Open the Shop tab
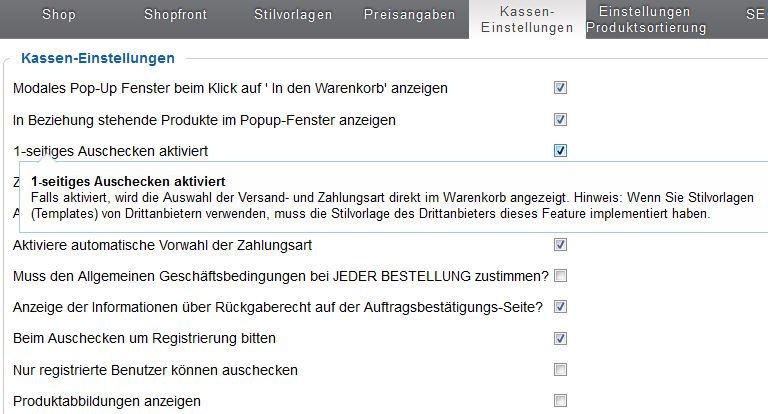The height and width of the screenshot is (414, 768). [x=59, y=15]
